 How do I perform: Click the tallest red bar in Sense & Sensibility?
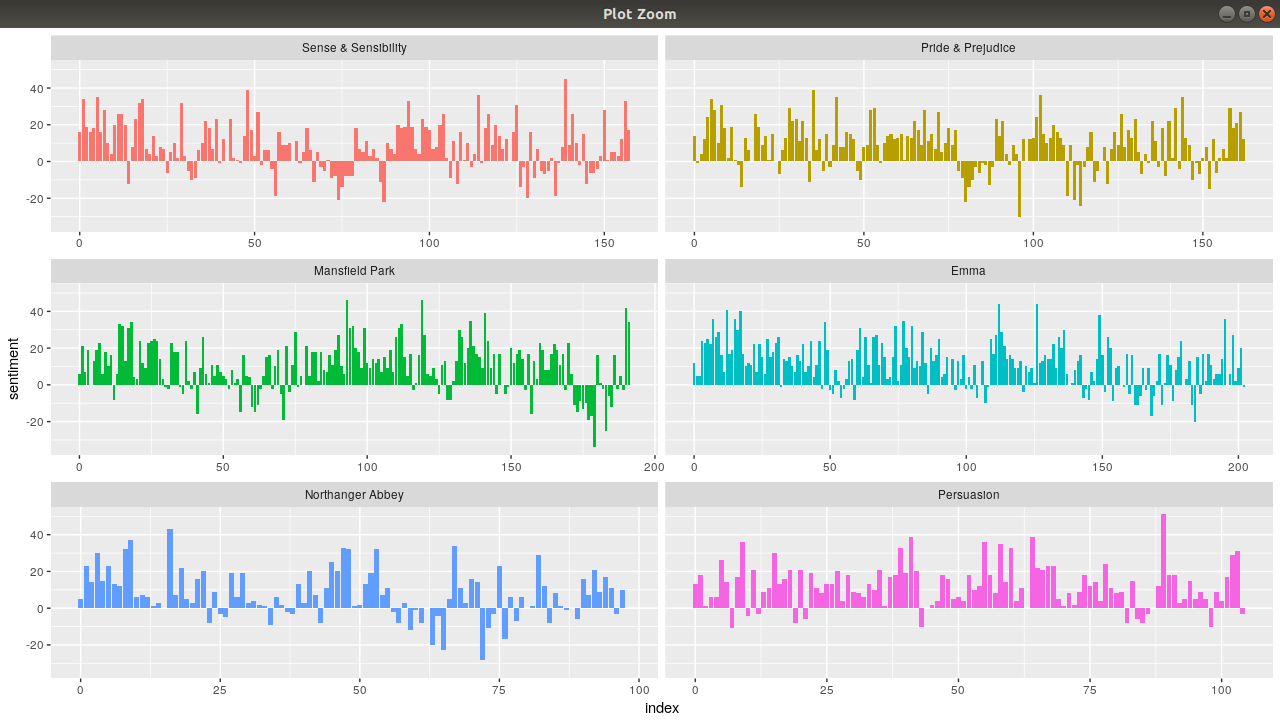[565, 120]
